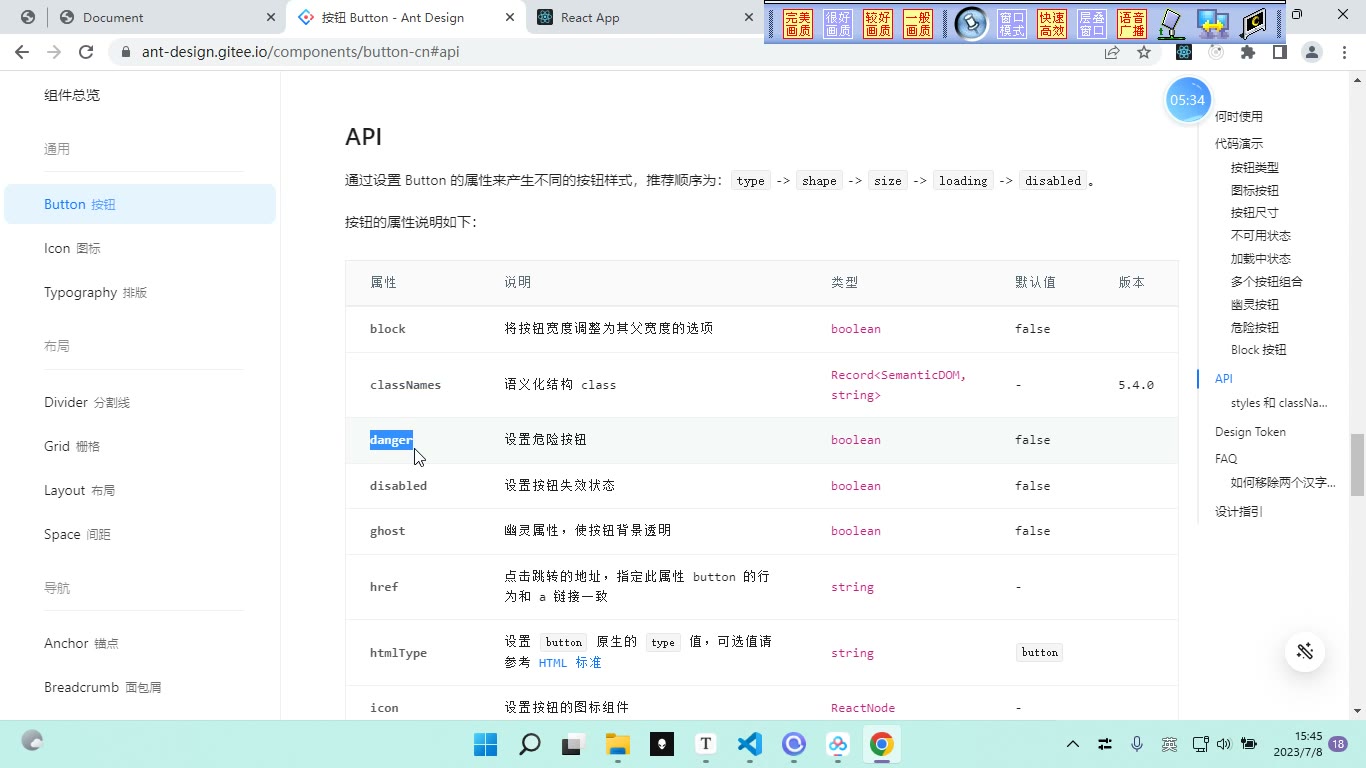This screenshot has height=768, width=1366.
Task: Click the floating magic-wand theme button
Action: (1305, 652)
